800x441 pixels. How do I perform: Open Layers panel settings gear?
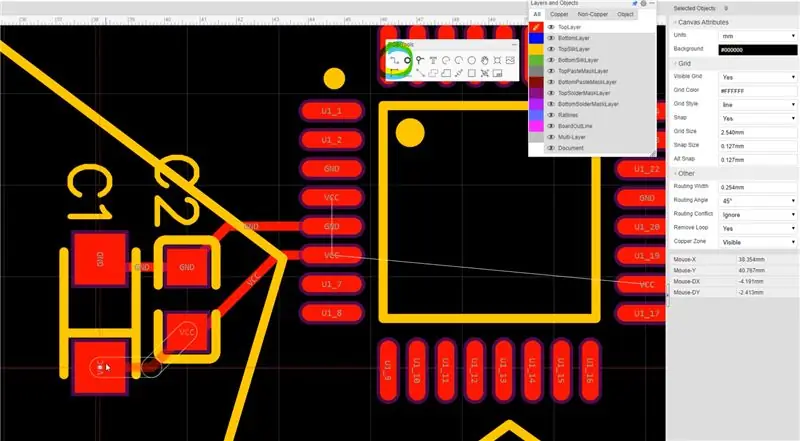point(643,3)
